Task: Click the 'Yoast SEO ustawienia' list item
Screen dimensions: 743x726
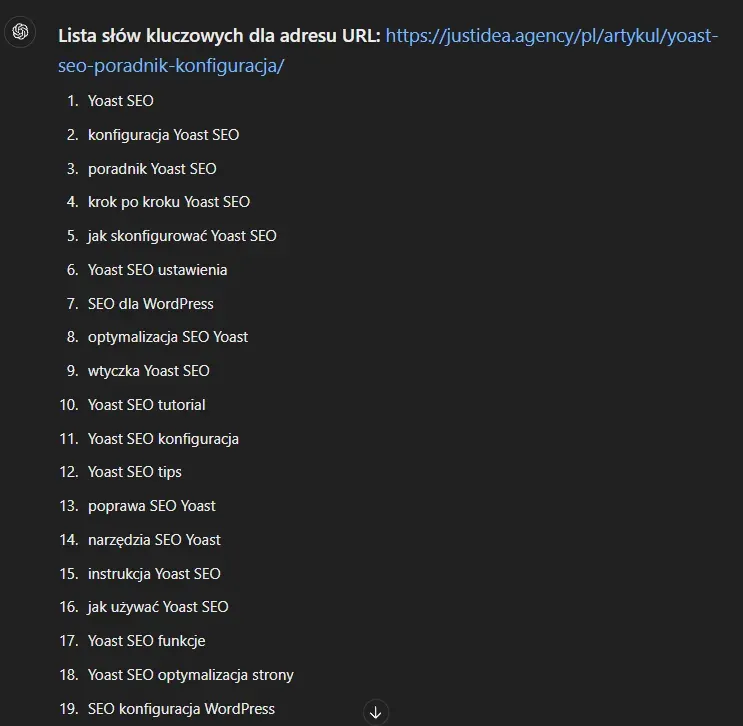Action: 157,270
